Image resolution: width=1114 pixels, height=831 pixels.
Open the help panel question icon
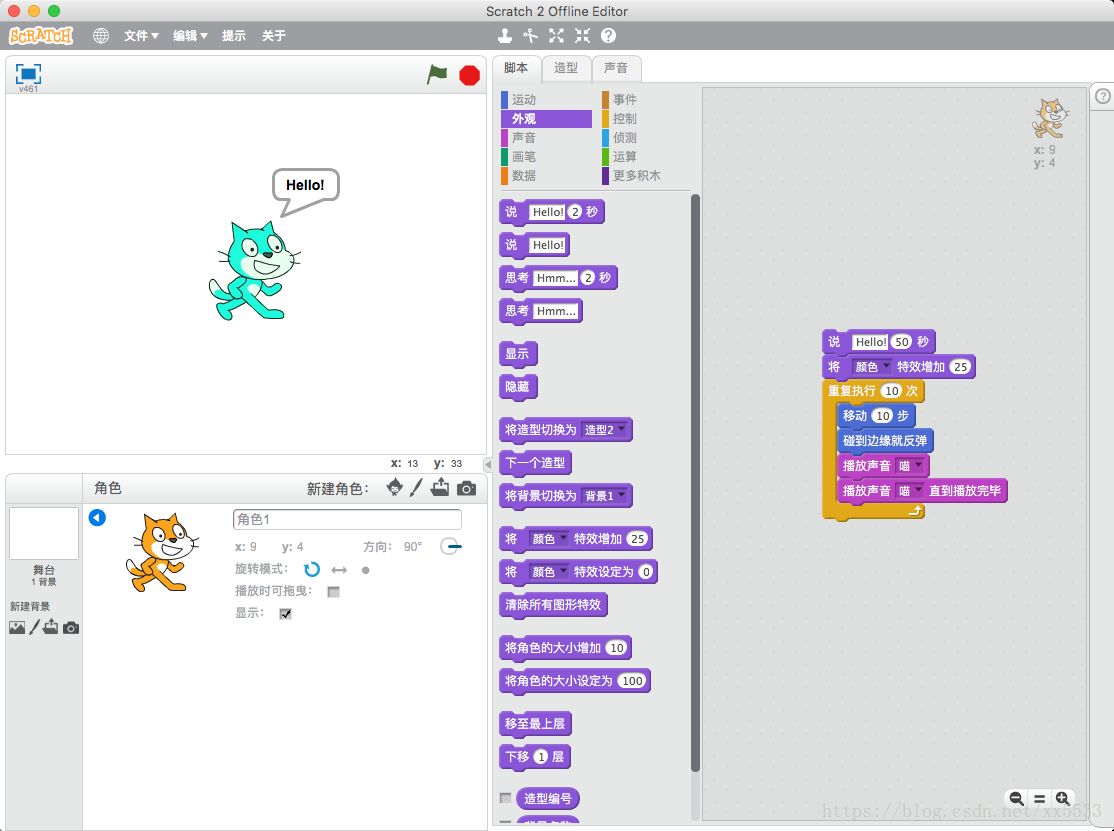[1103, 96]
